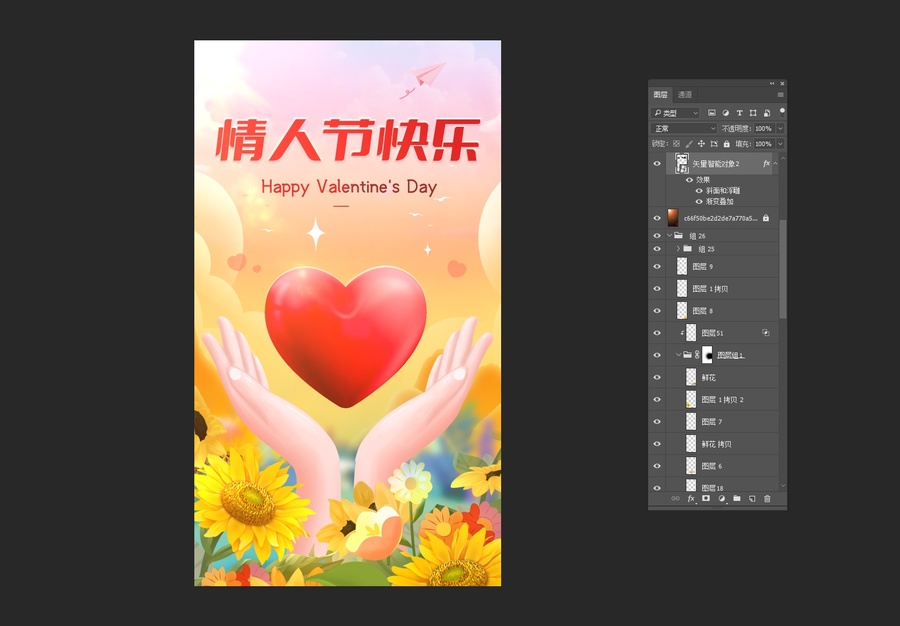
Task: Click folder icon of 组 26
Action: 678,235
